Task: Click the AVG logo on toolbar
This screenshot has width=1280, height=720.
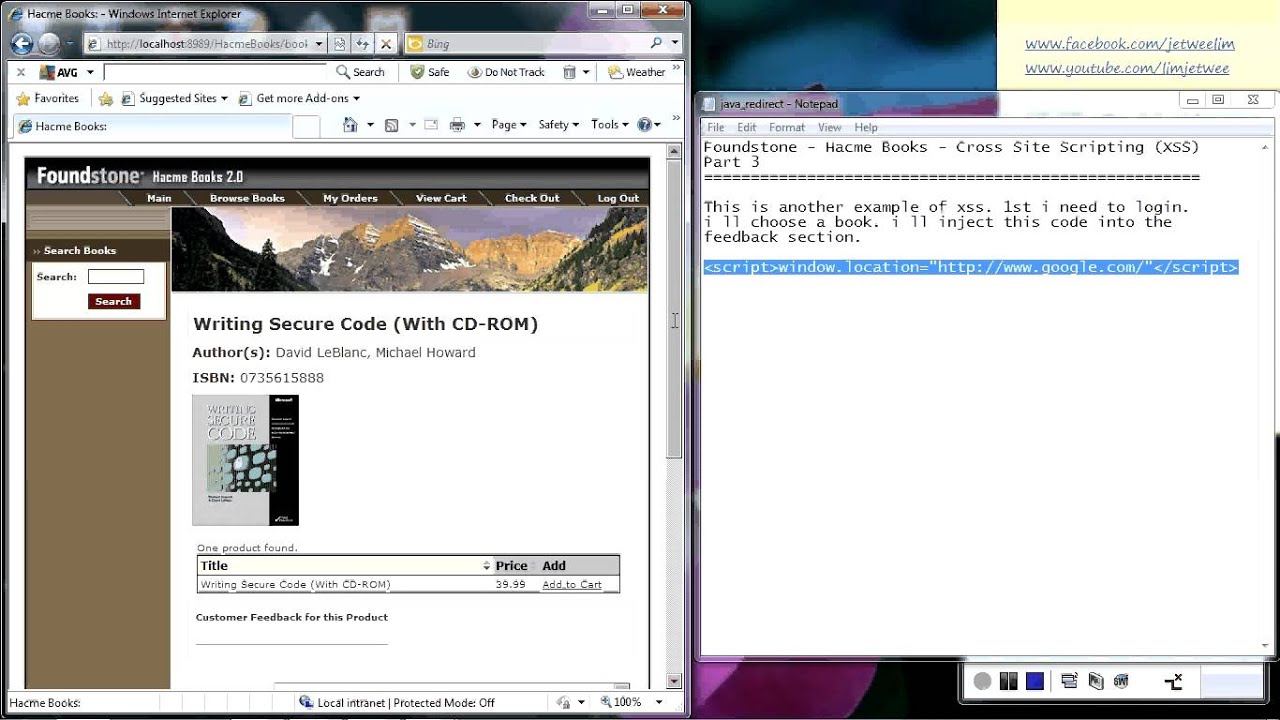Action: (x=58, y=72)
